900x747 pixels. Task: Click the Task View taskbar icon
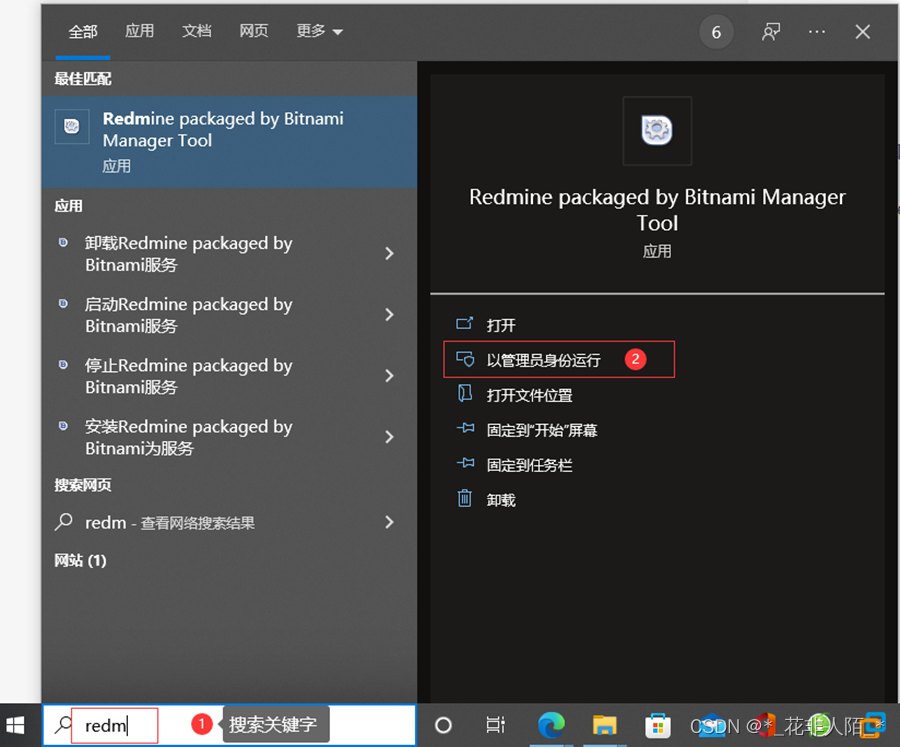(x=494, y=726)
